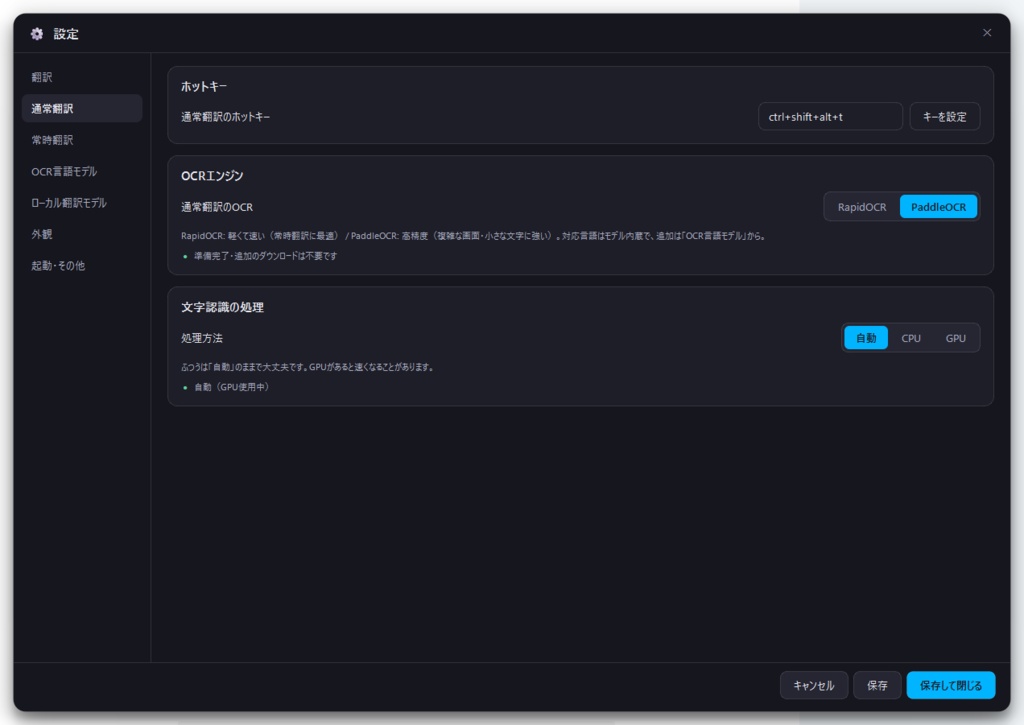Click the 通常翻訳のホットキー label
The width and height of the screenshot is (1024, 725).
tap(225, 117)
